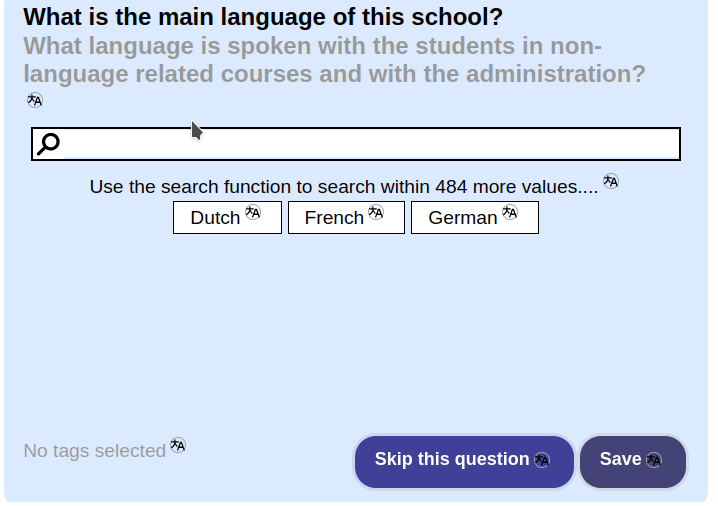718x506 pixels.
Task: Pick the German language option
Action: click(462, 218)
